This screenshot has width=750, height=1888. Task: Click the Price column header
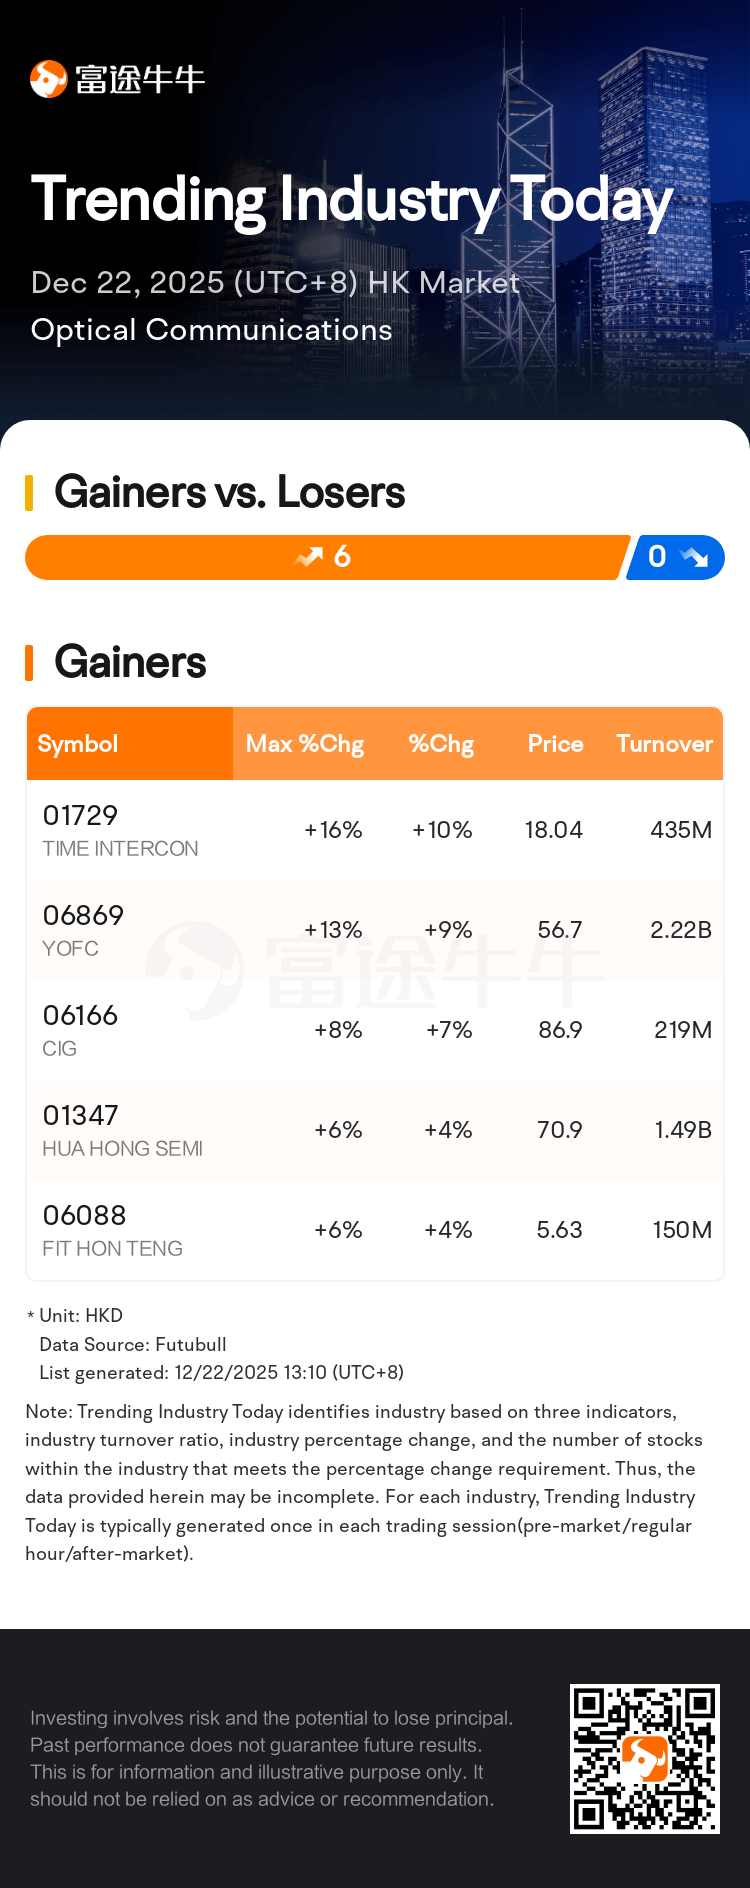(555, 744)
